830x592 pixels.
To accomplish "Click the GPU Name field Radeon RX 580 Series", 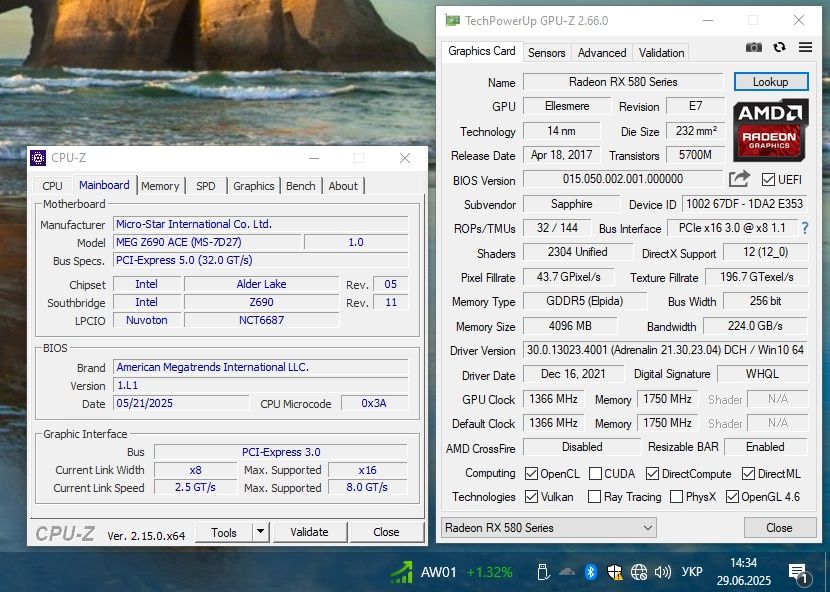I will 623,82.
